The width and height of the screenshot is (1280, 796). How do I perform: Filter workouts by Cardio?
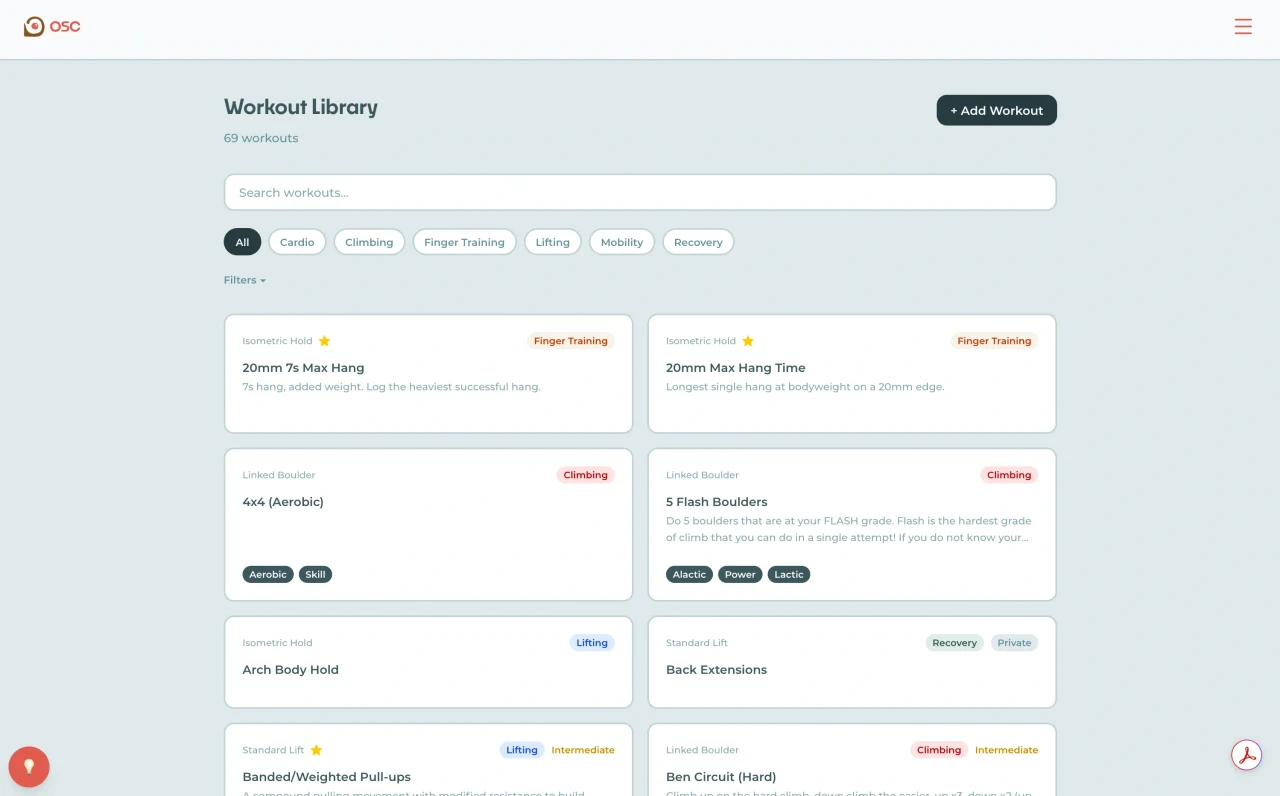pos(297,242)
